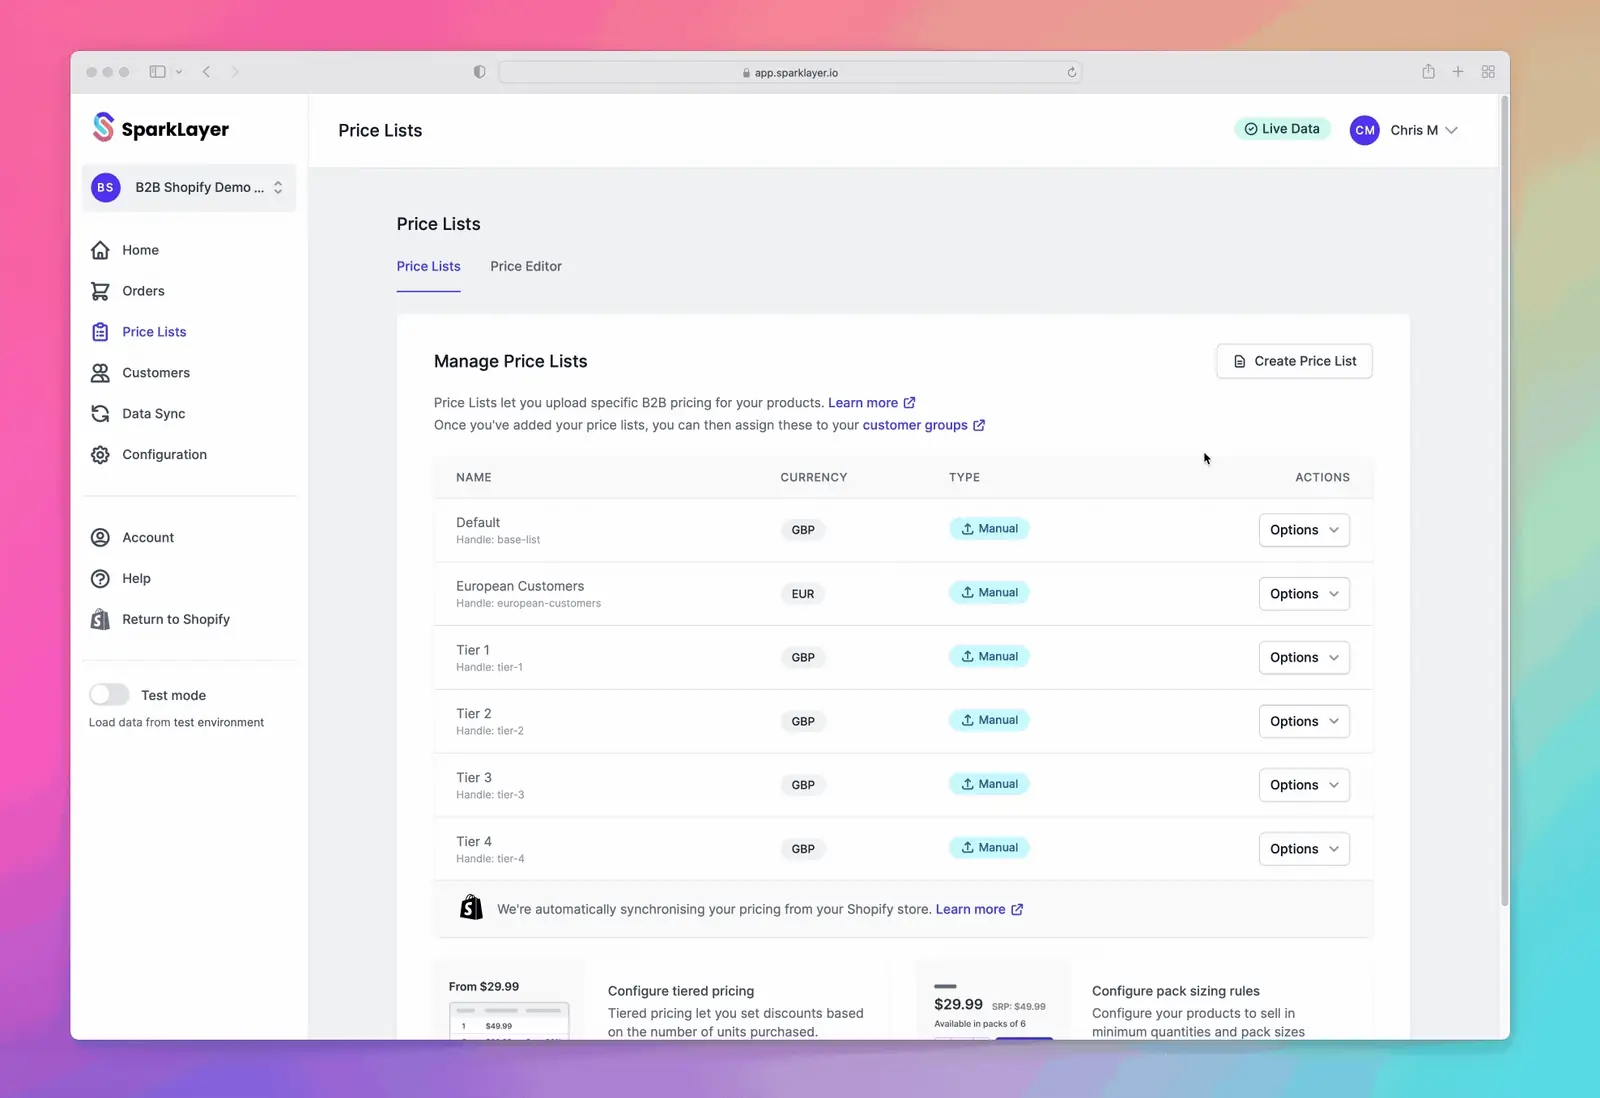
Task: Open Account in the sidebar
Action: (x=147, y=538)
